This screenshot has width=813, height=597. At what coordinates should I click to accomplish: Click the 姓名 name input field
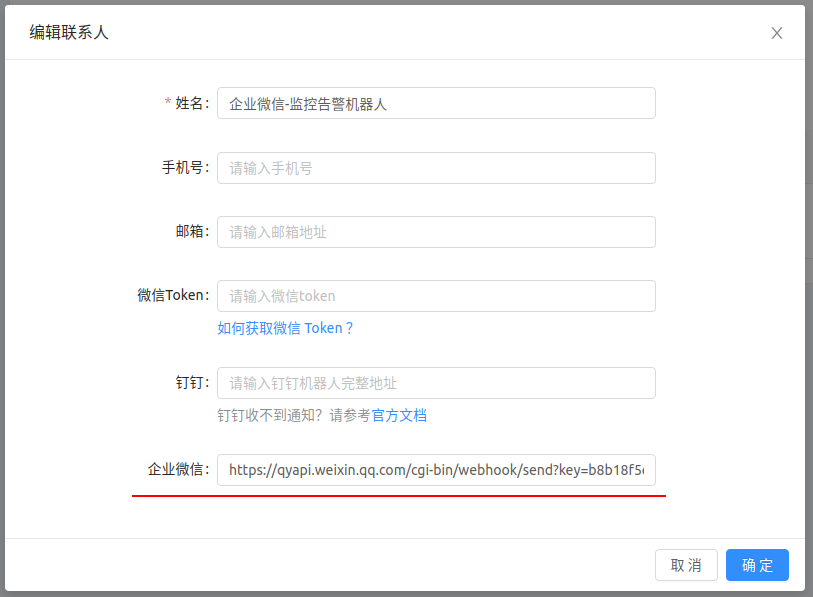[436, 103]
